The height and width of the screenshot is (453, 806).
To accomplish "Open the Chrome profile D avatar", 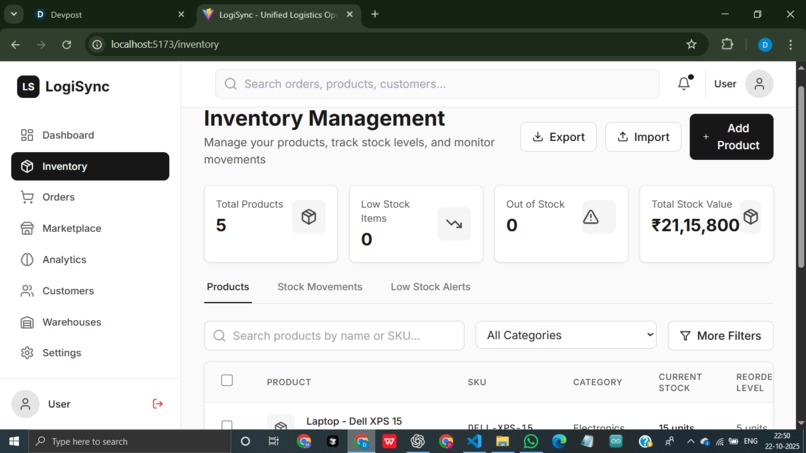I will coord(765,45).
